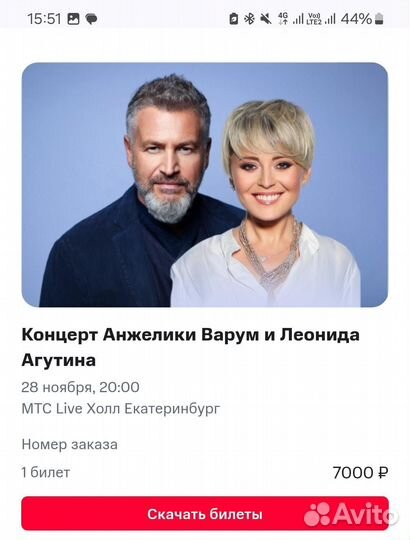
Task: Tap the picture notification icon in status bar
Action: click(73, 19)
